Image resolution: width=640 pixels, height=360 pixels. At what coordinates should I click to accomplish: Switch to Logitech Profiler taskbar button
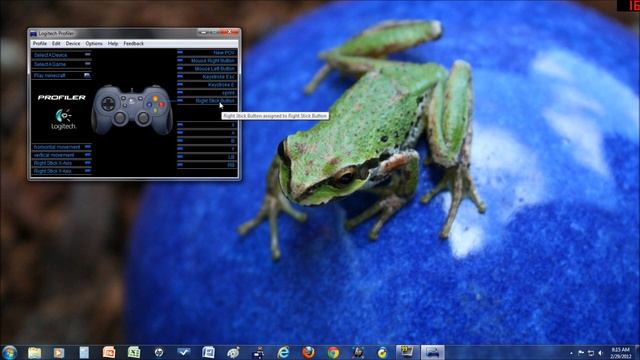[x=433, y=352]
